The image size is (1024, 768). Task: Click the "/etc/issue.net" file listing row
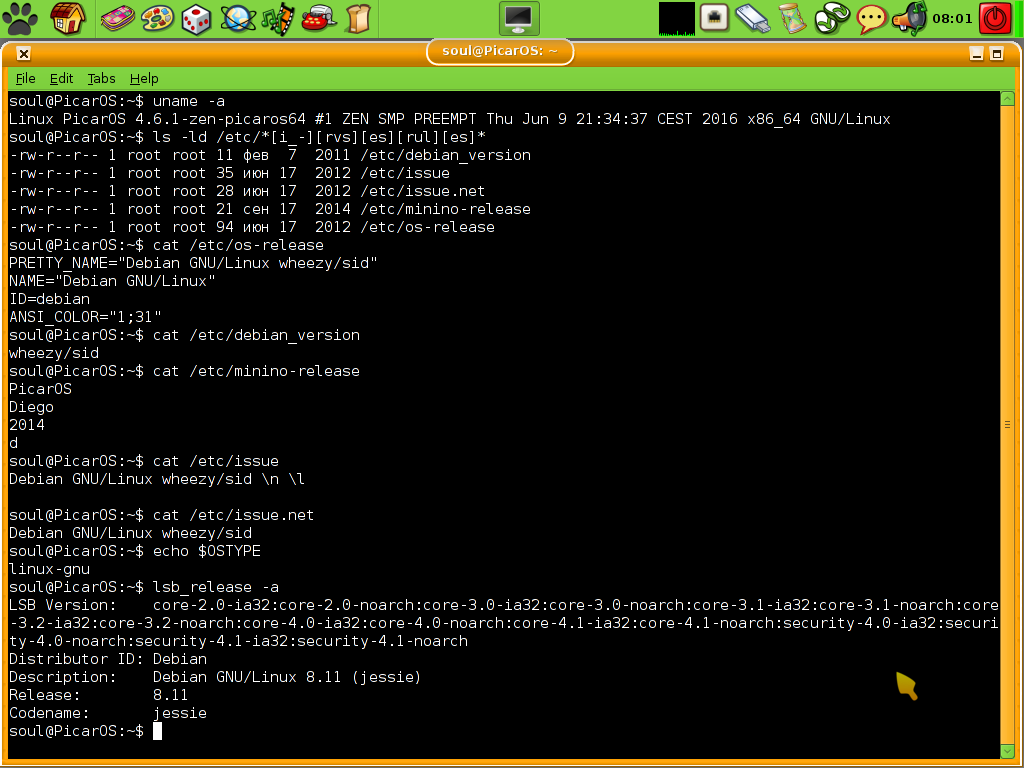click(247, 191)
